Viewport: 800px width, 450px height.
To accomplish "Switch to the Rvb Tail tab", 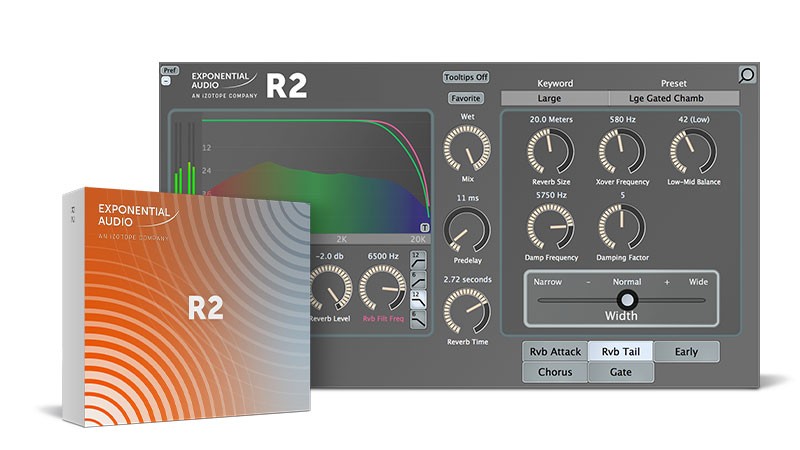I will [620, 352].
